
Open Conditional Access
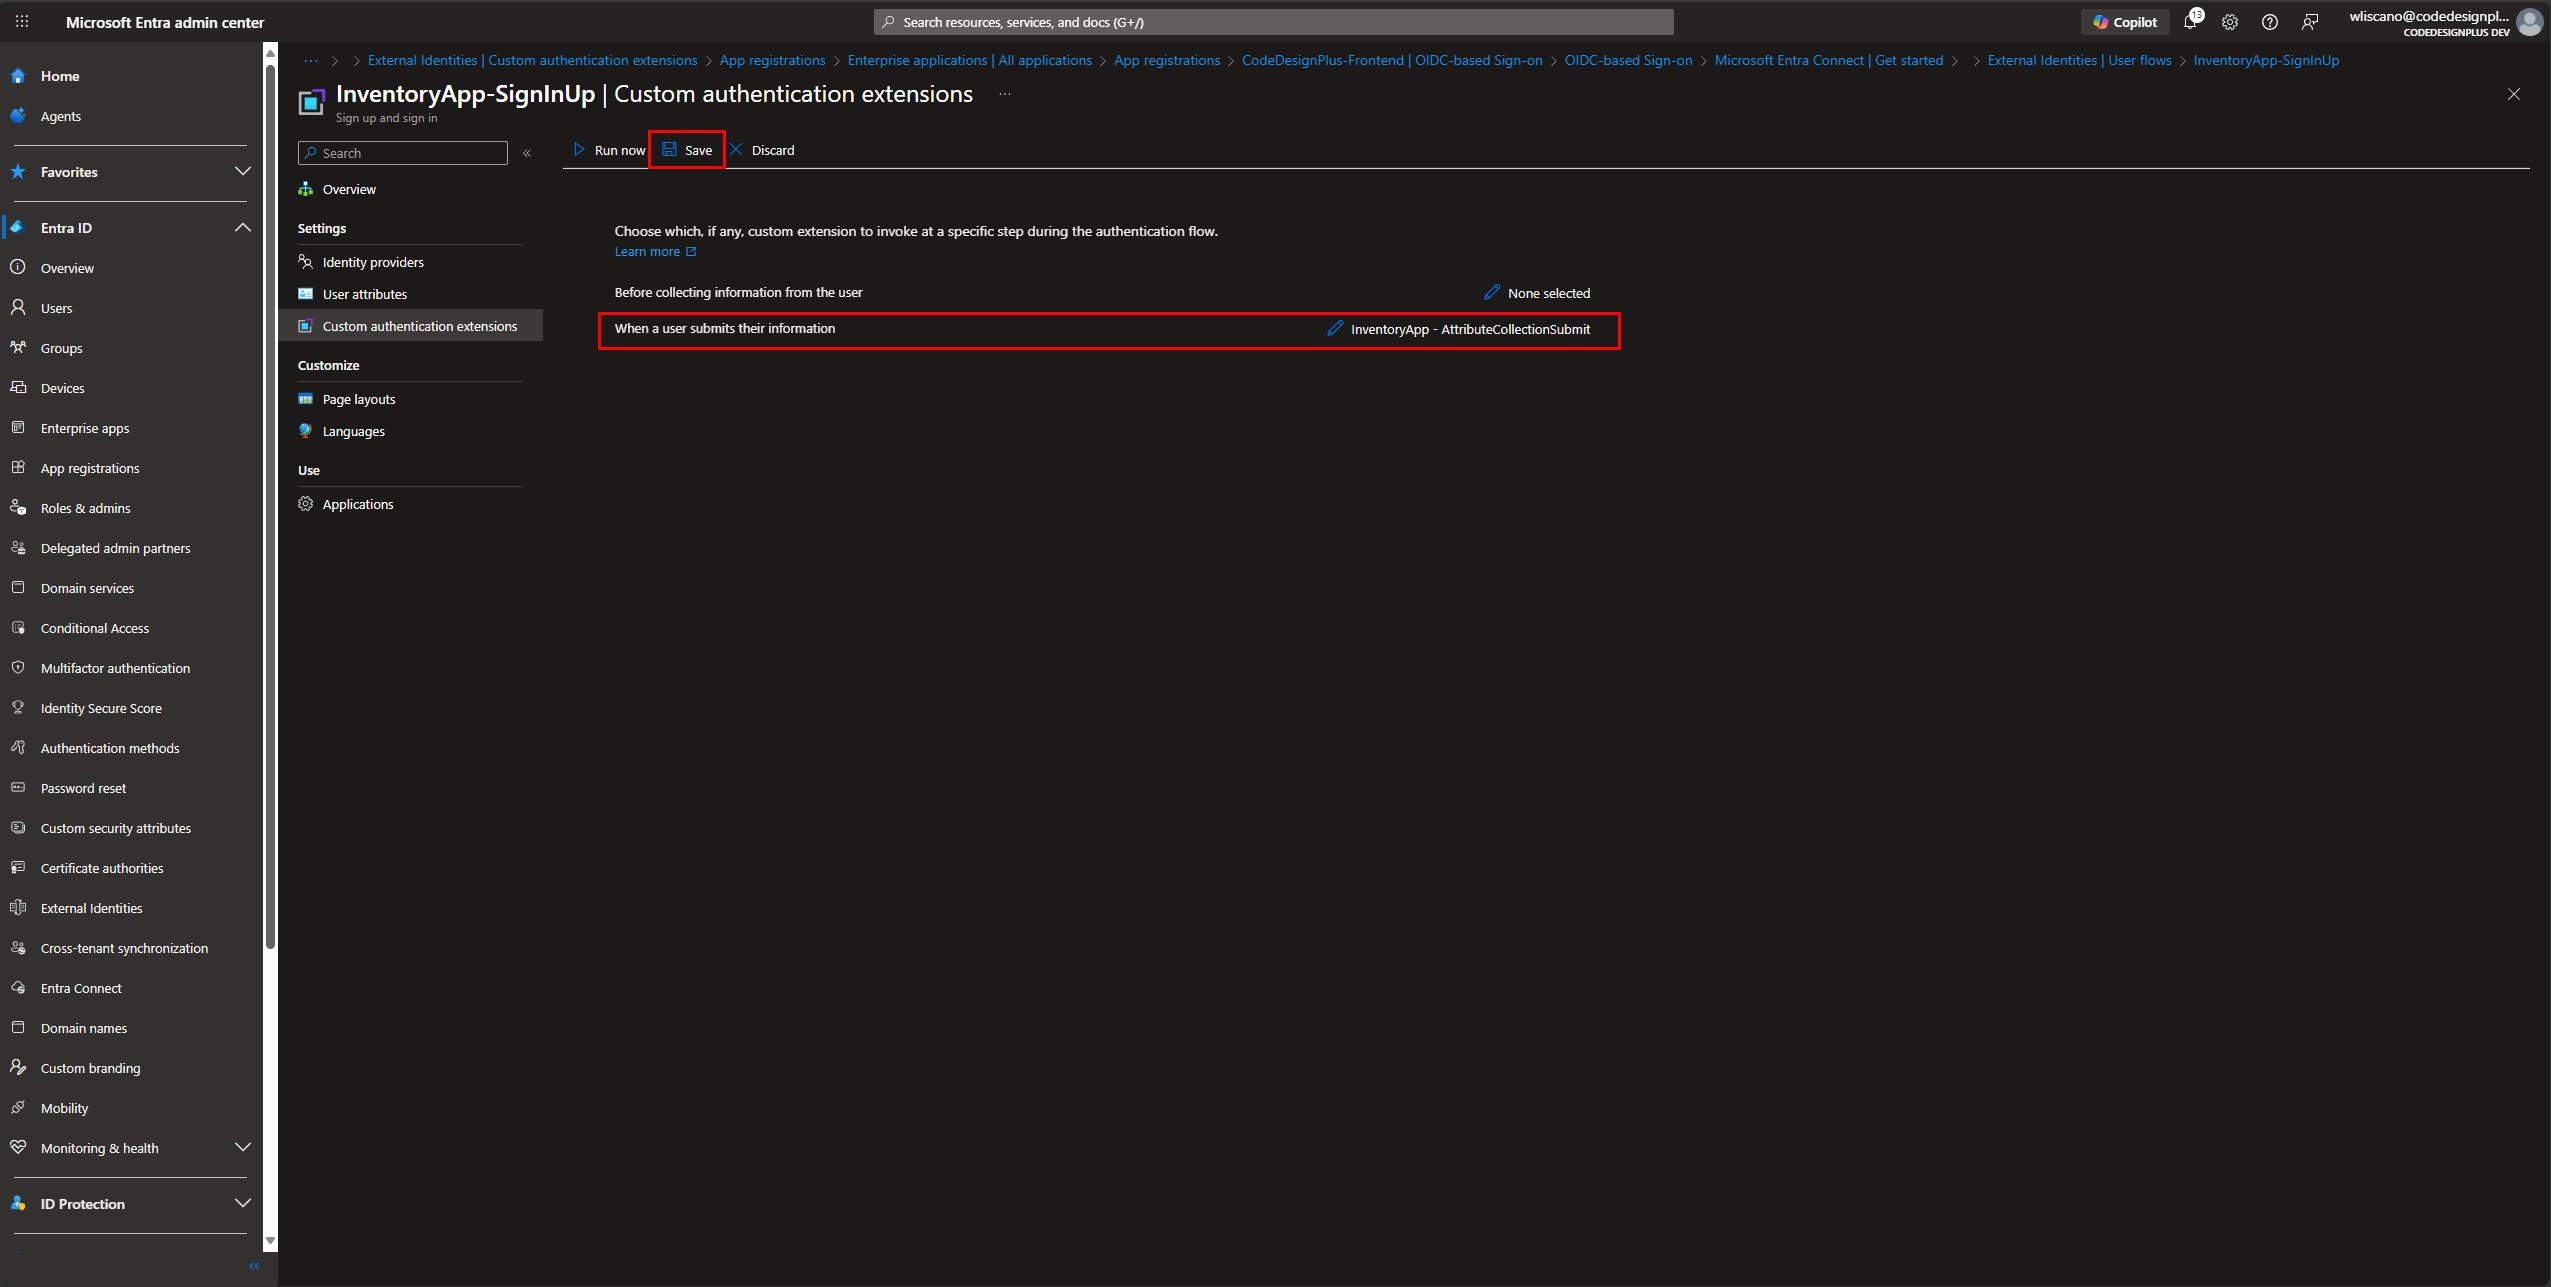point(95,628)
